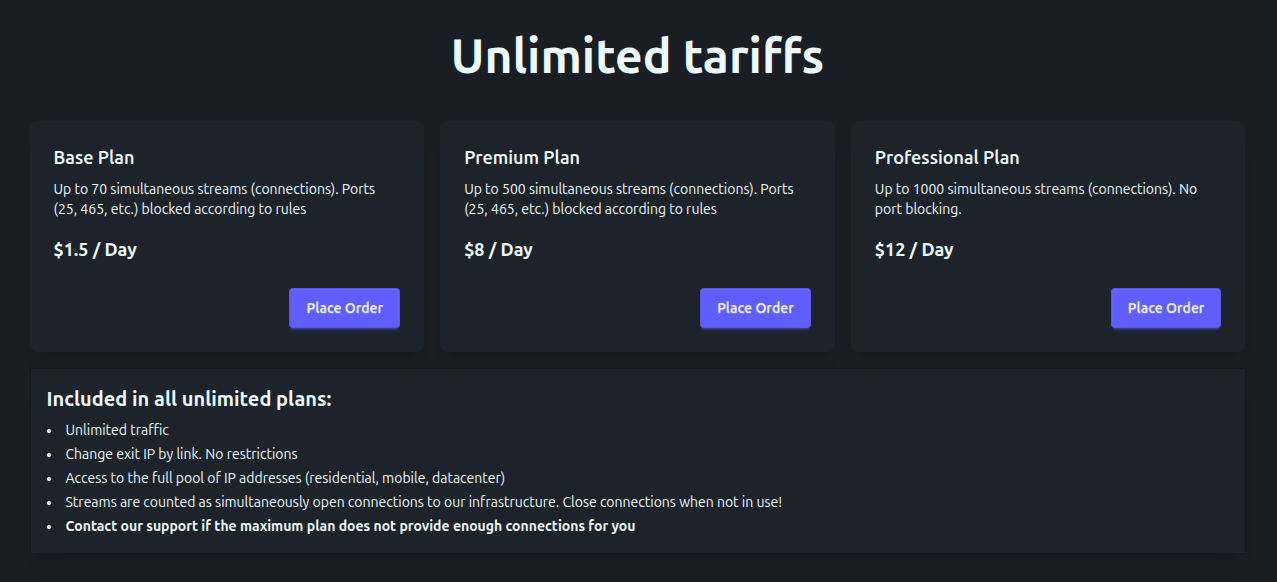Click the full pool of IP addresses item

285,478
